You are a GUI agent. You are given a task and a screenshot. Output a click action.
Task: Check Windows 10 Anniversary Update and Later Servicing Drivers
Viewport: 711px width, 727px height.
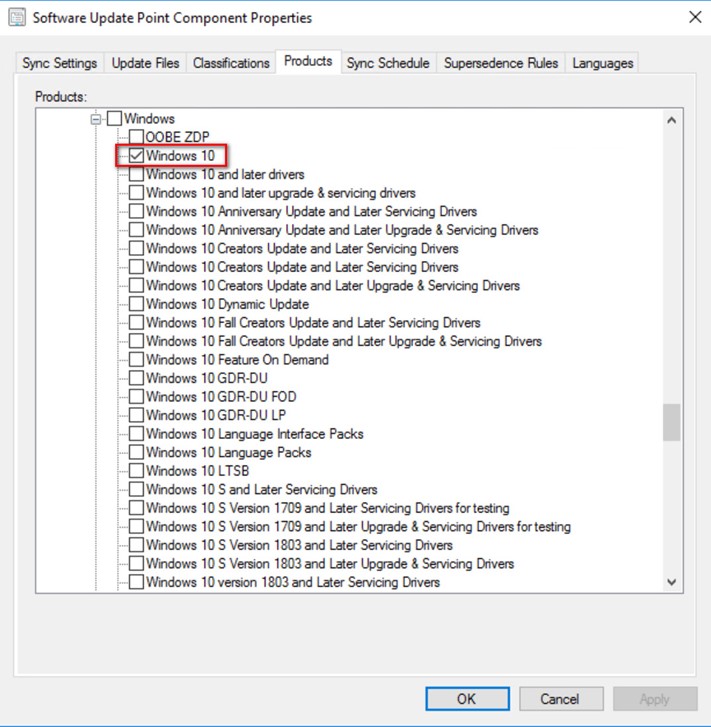click(136, 211)
